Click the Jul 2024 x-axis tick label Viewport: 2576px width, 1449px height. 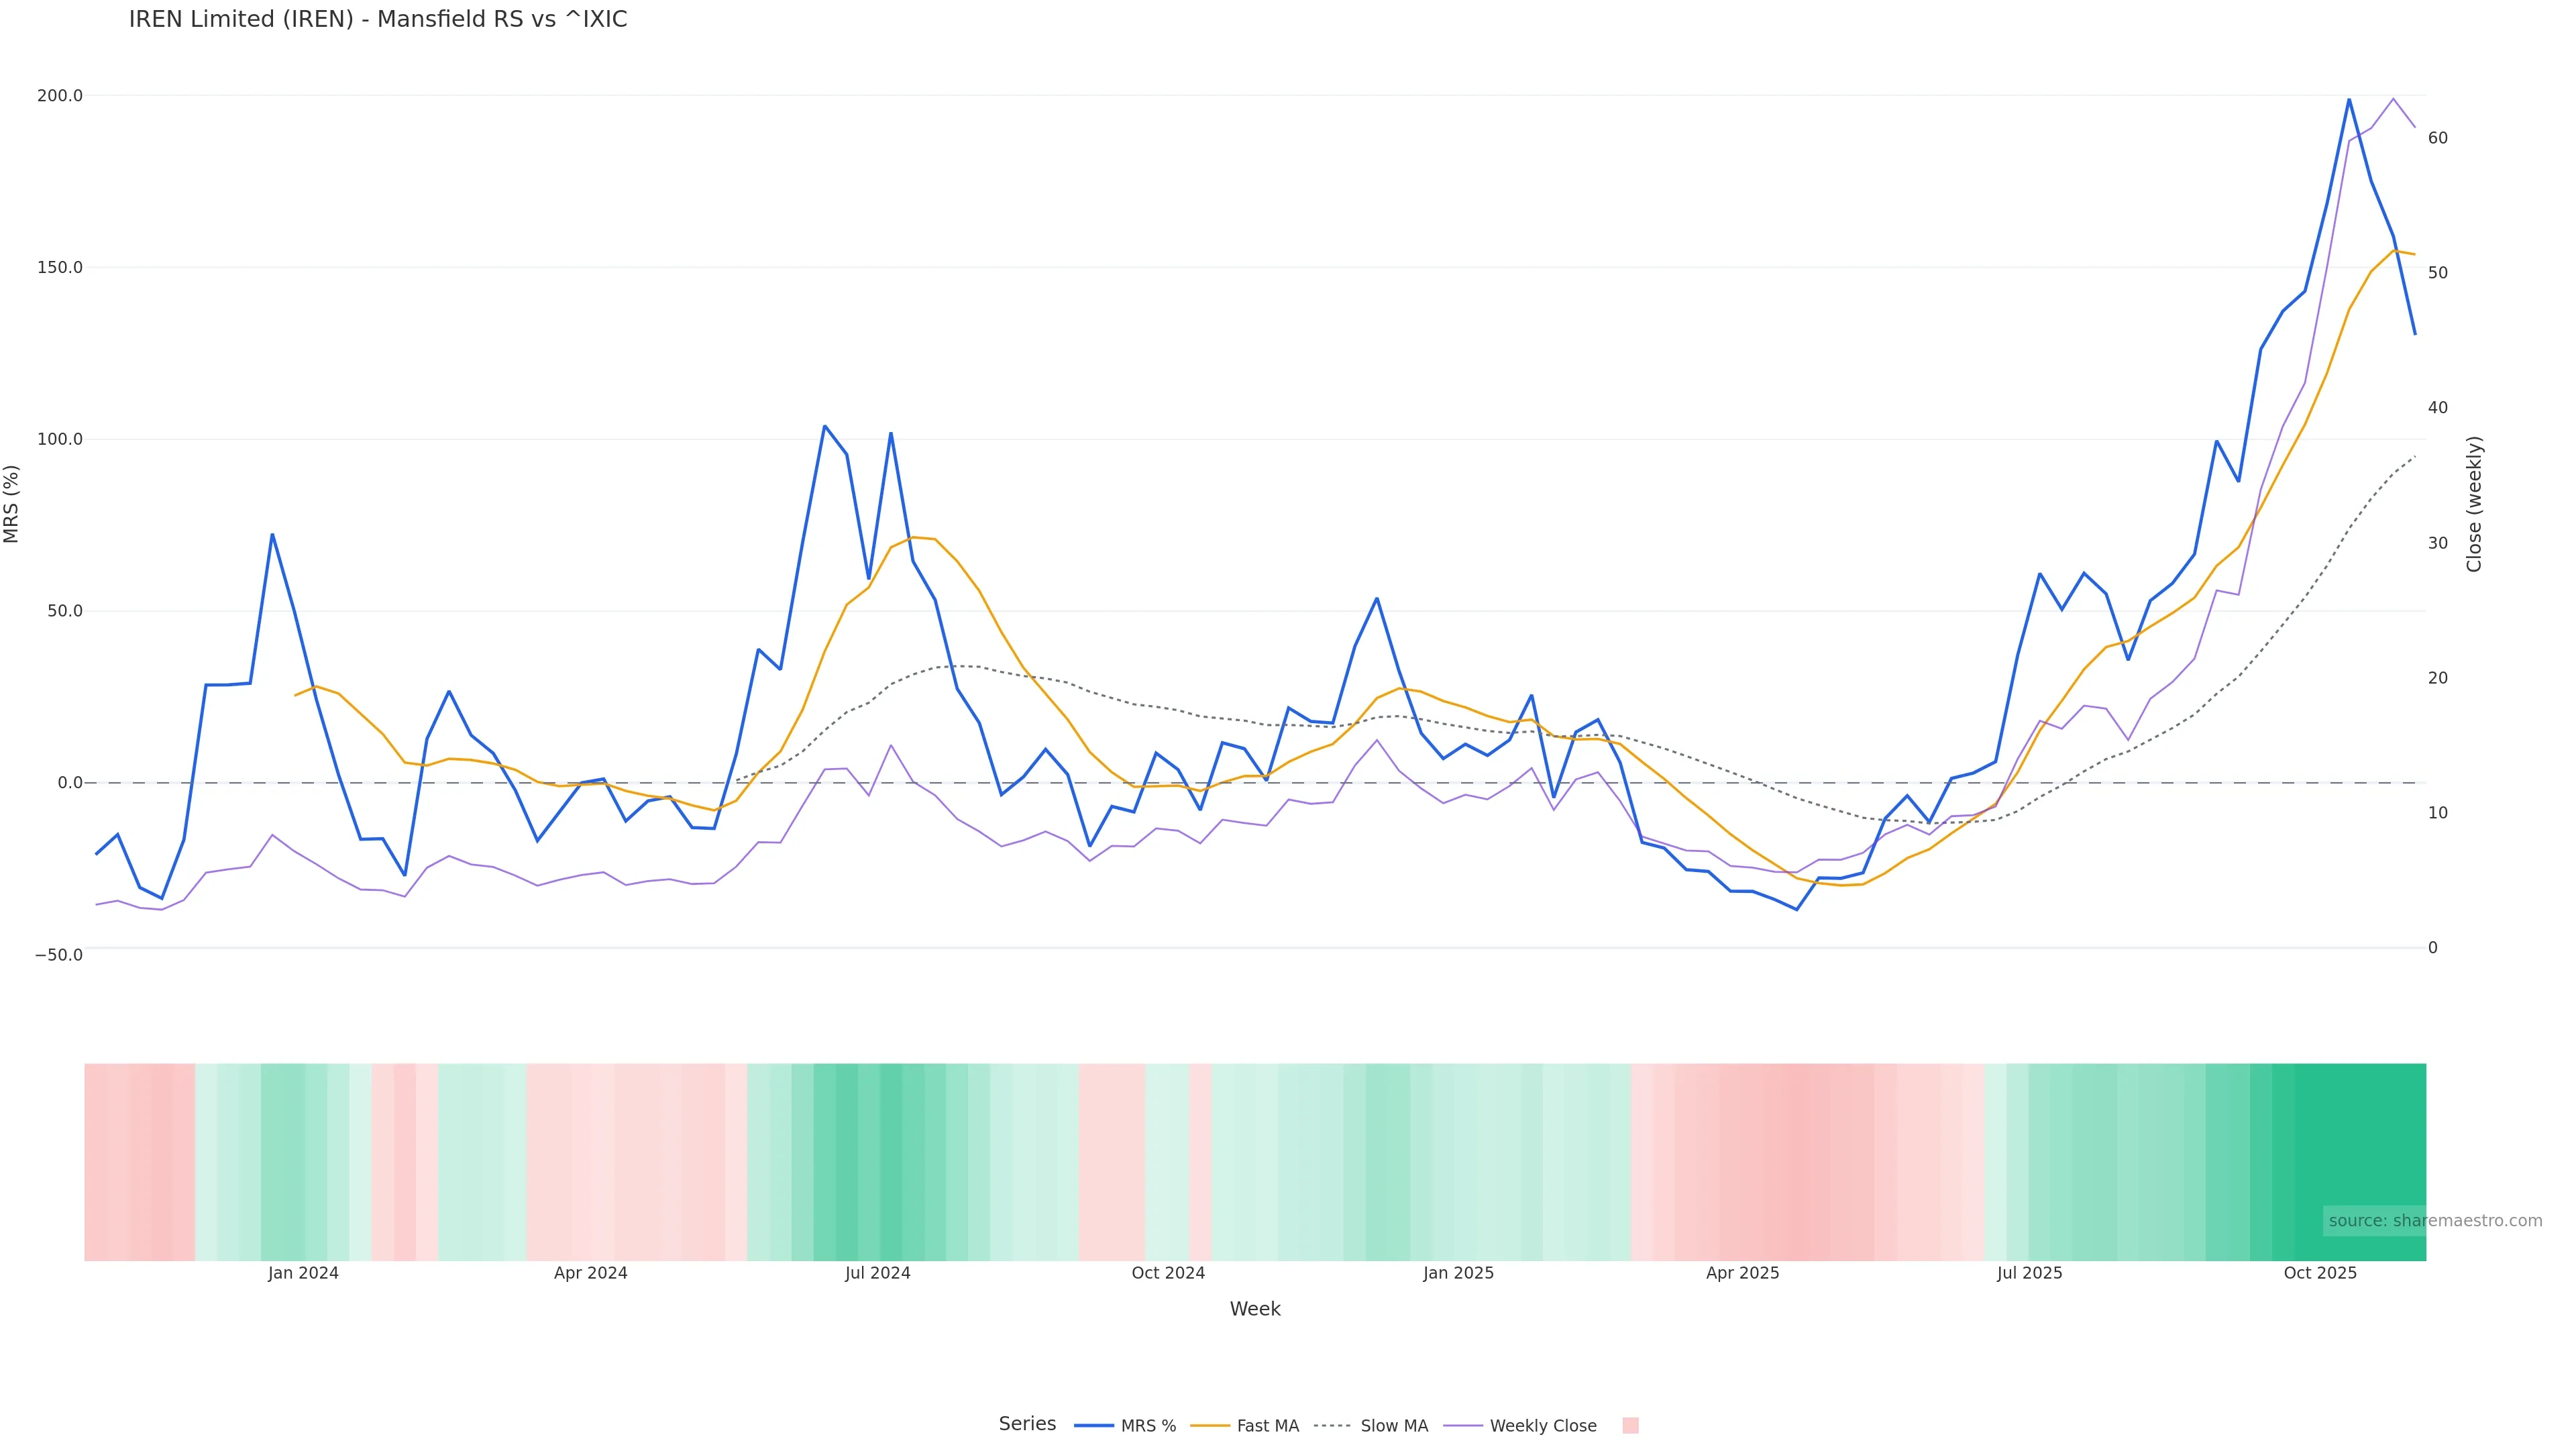click(x=877, y=1273)
